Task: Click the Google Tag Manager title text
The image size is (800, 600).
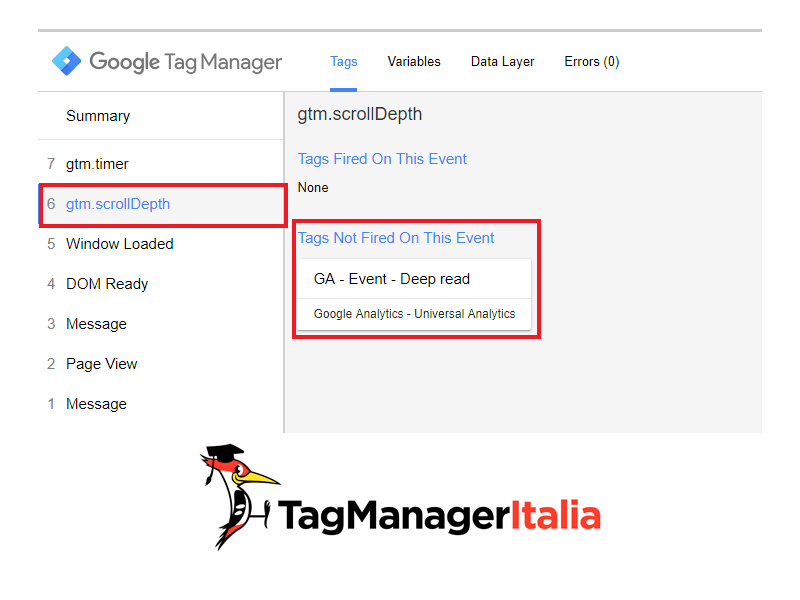Action: coord(185,62)
